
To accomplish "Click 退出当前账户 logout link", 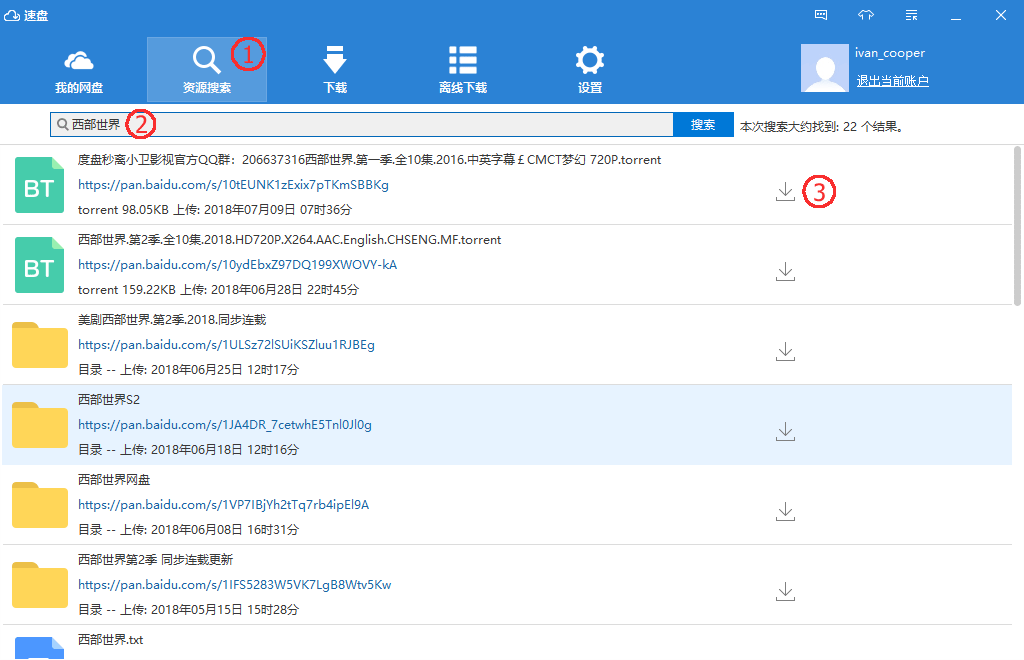I will pos(892,81).
